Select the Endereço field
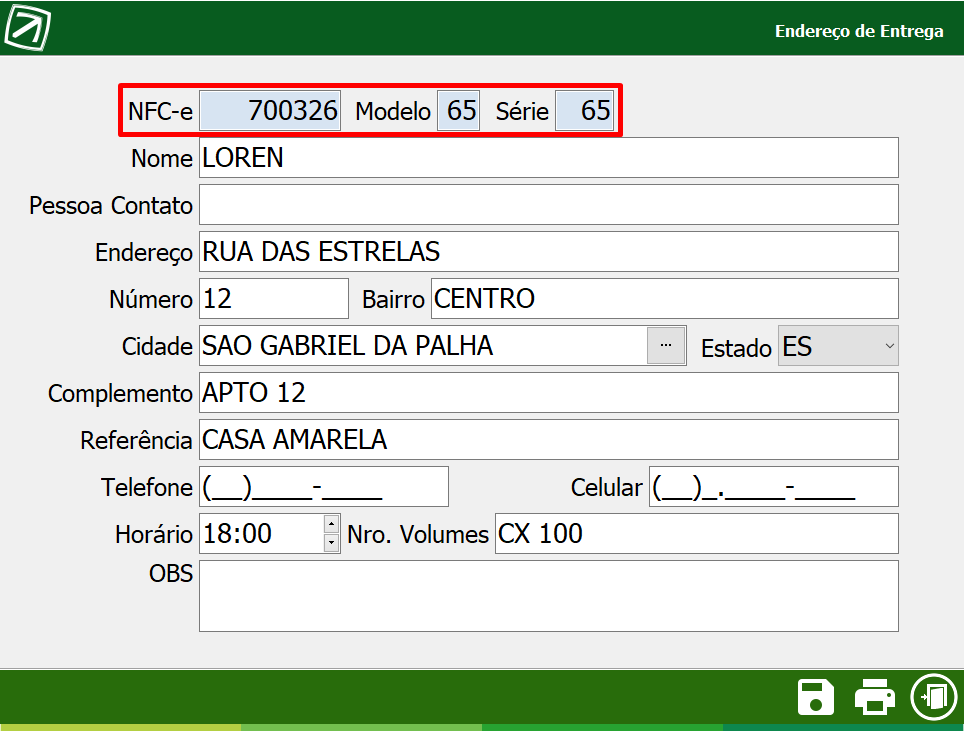This screenshot has width=964, height=731. tap(548, 251)
